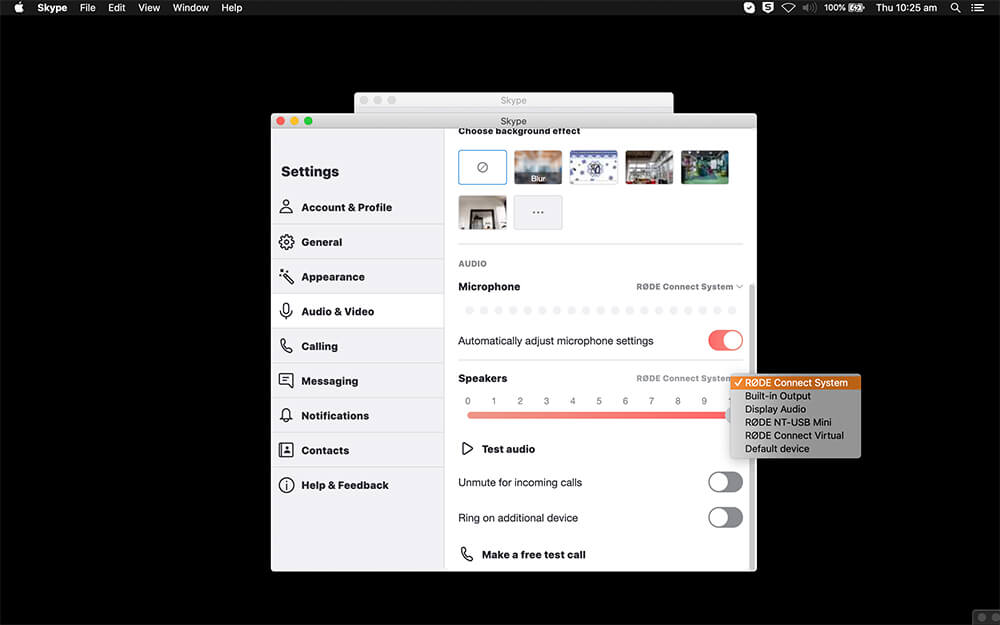Click the Notifications bell icon
The image size is (1000, 625).
tap(286, 415)
